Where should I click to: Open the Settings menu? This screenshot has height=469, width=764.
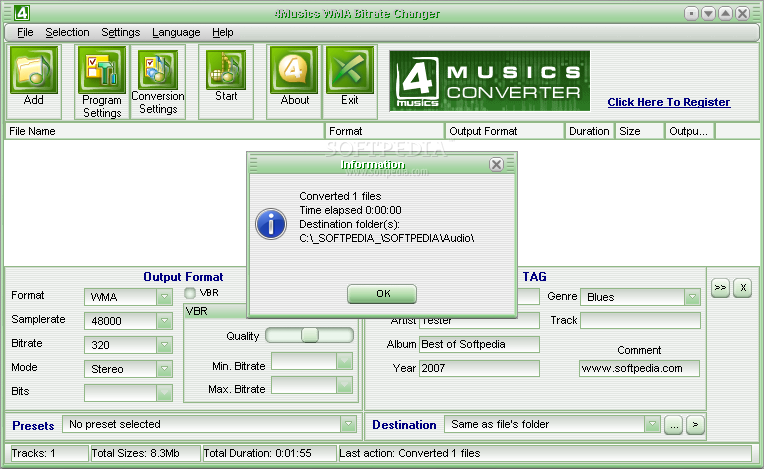120,32
